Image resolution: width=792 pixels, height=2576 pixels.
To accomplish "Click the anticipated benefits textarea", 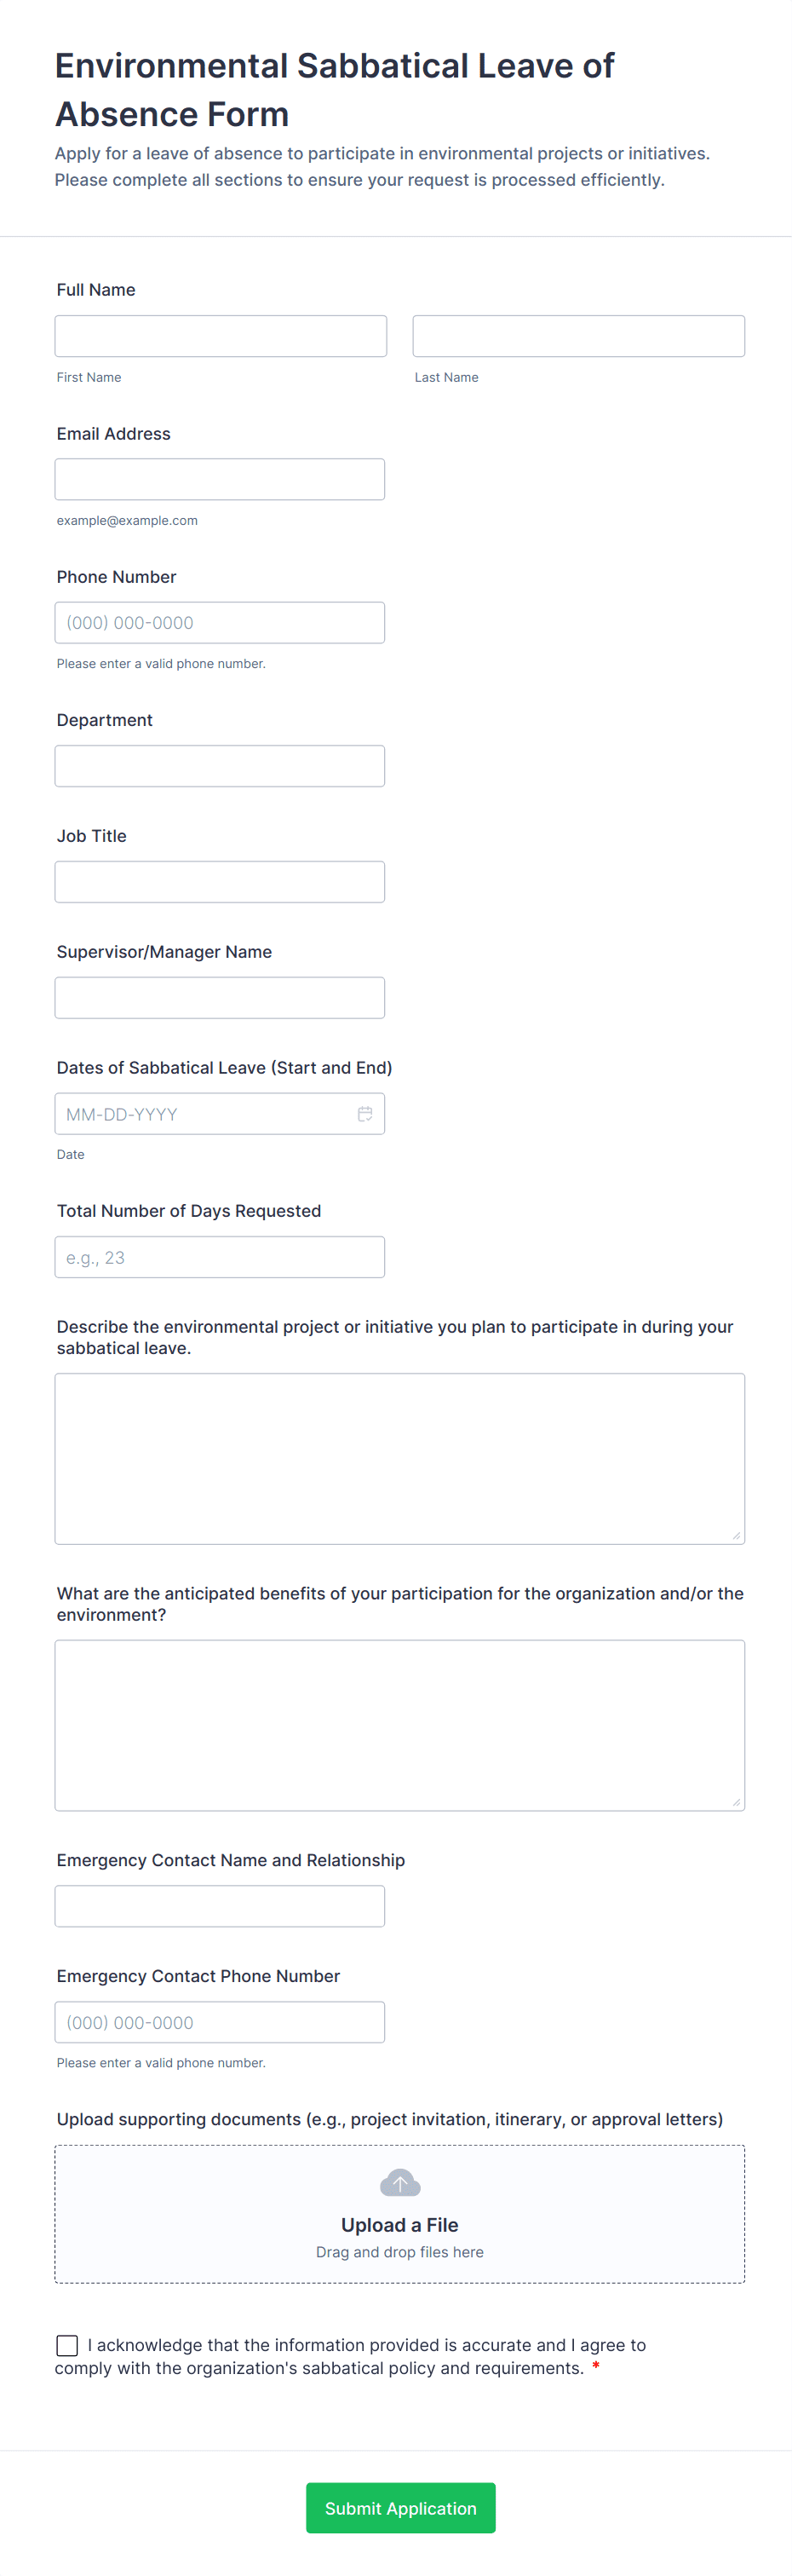I will pos(400,1725).
